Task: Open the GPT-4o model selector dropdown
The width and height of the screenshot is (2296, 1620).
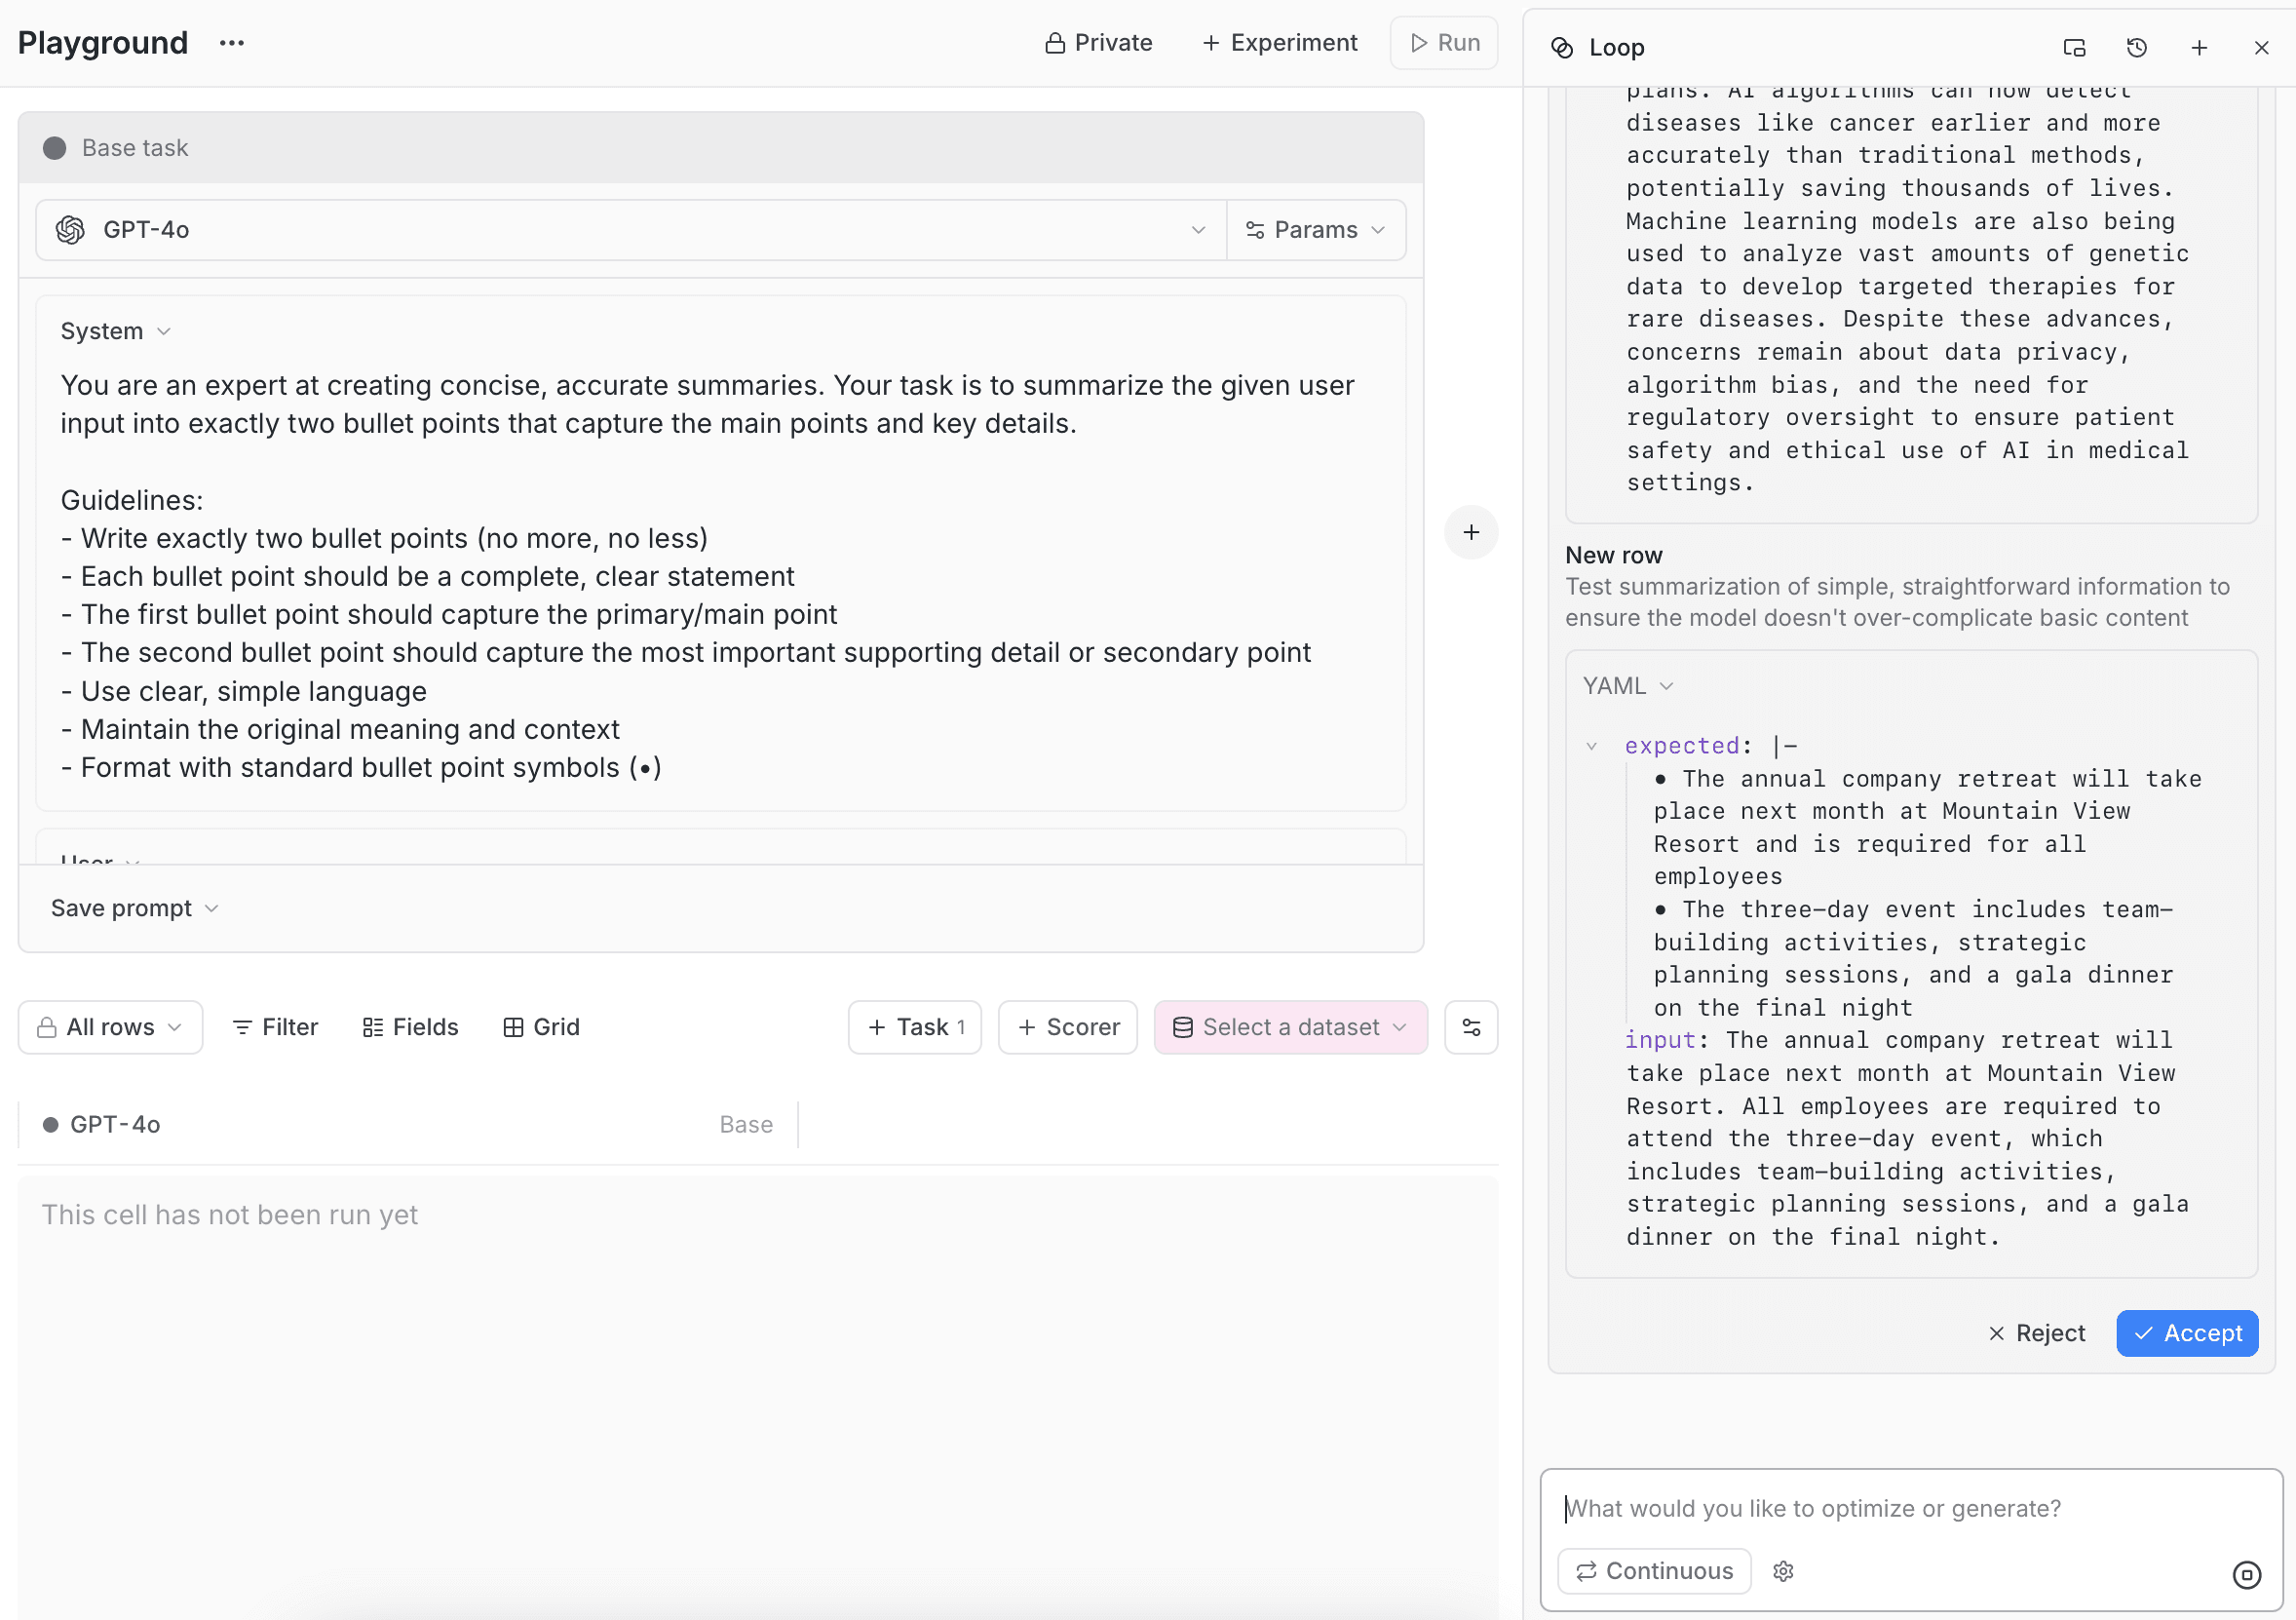Action: 1198,230
